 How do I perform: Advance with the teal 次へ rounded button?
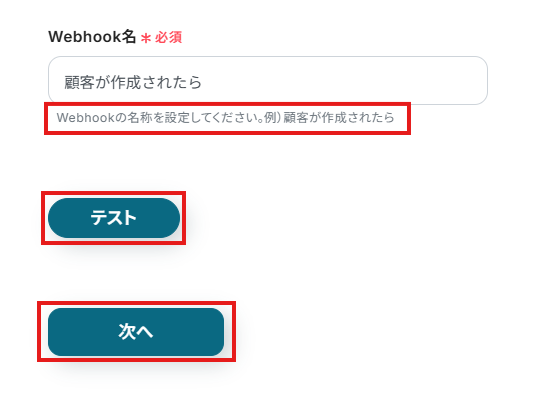[x=136, y=332]
